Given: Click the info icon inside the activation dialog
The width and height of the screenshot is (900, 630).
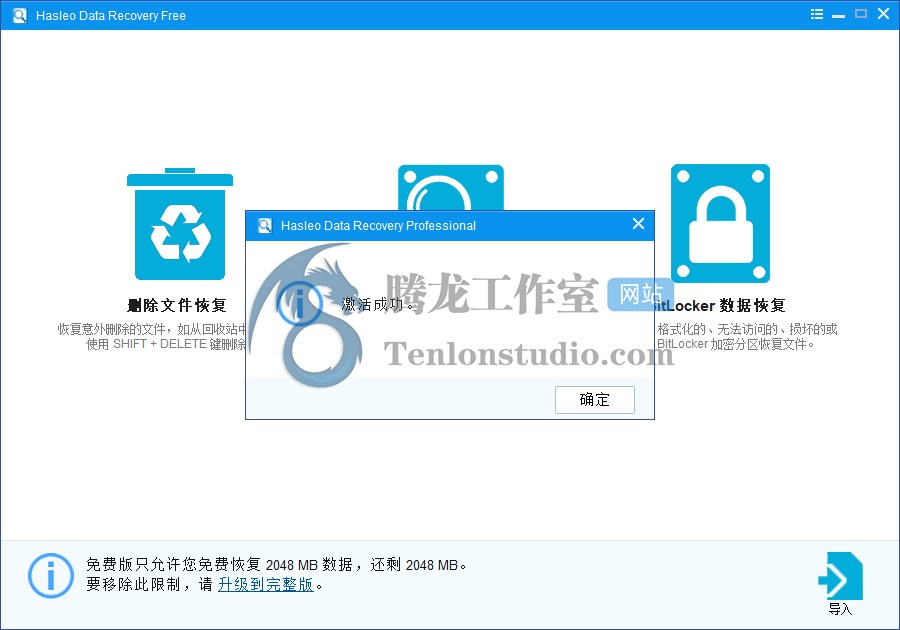Looking at the screenshot, I should (x=299, y=304).
